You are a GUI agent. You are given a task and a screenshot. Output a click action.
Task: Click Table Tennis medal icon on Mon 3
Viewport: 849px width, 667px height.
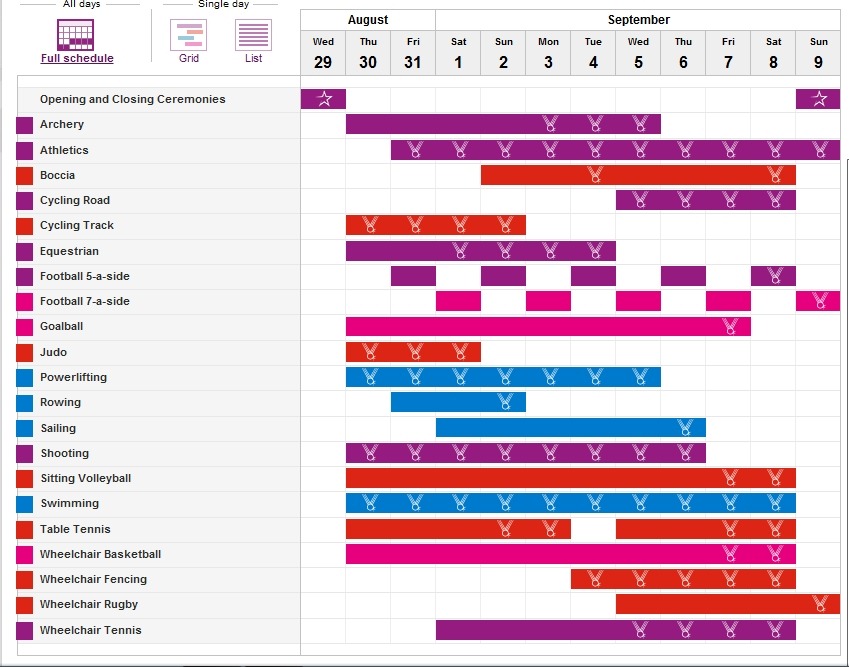click(550, 528)
